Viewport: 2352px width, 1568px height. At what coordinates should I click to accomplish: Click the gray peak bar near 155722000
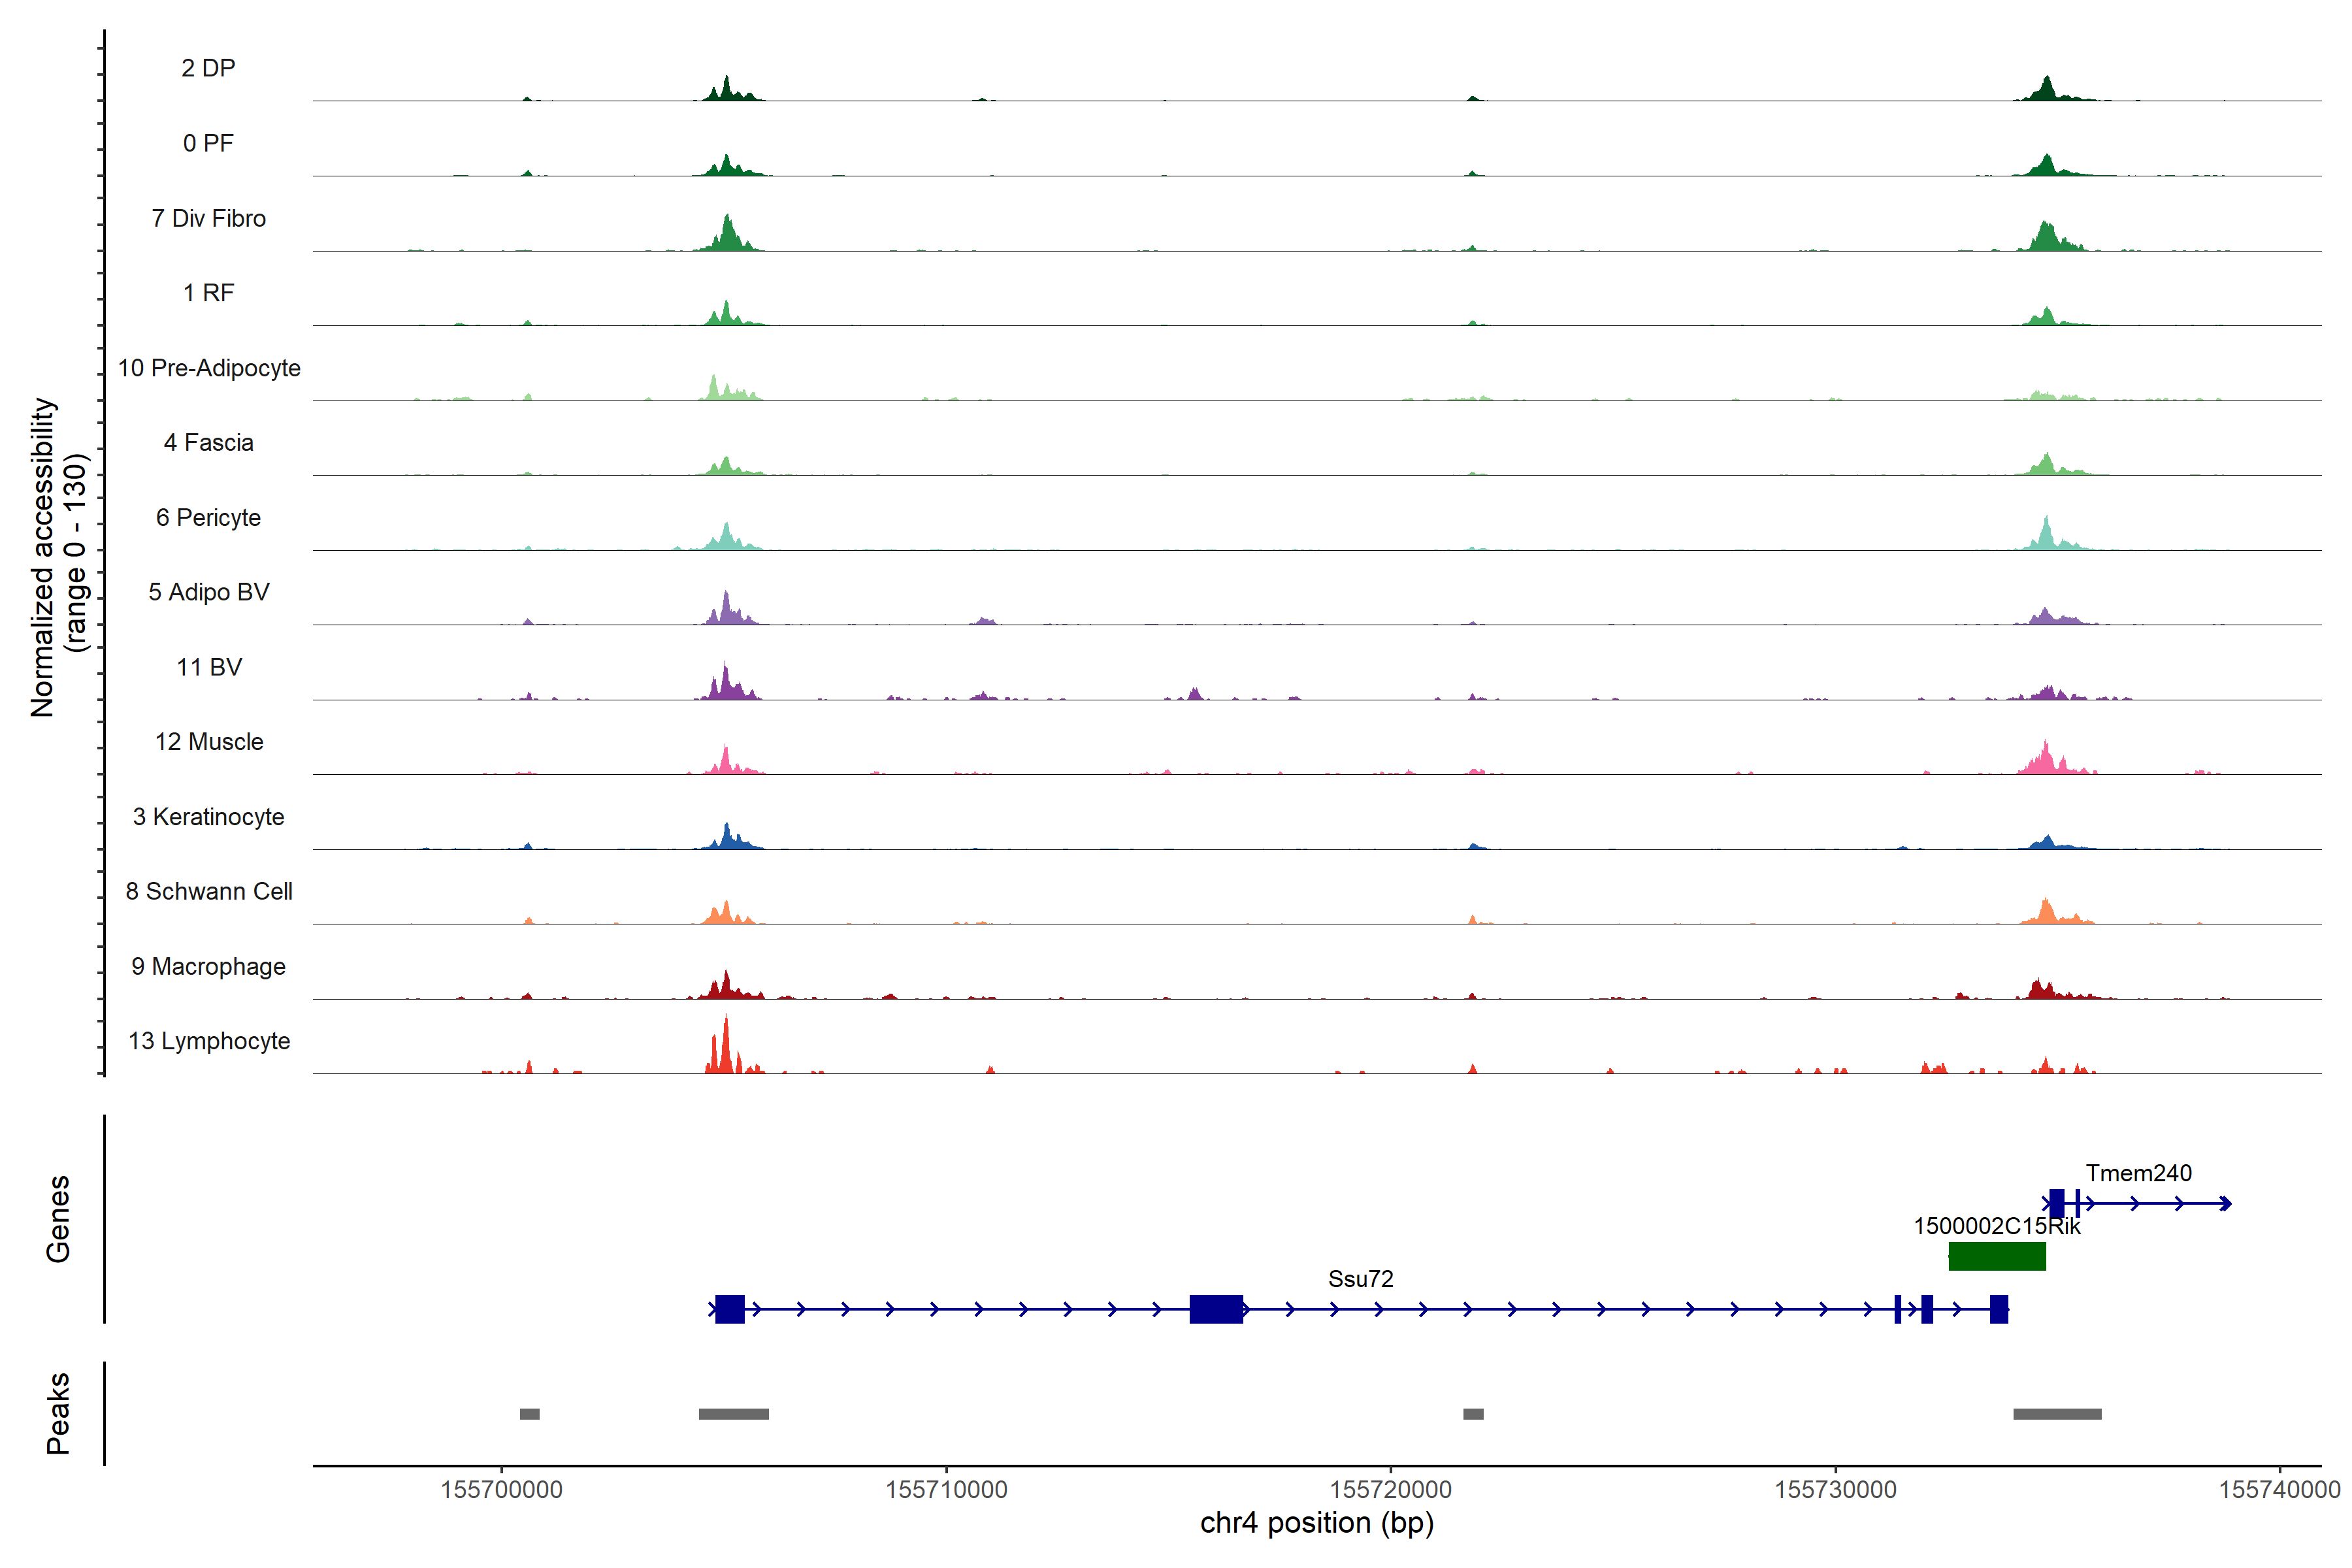pyautogui.click(x=1473, y=1414)
